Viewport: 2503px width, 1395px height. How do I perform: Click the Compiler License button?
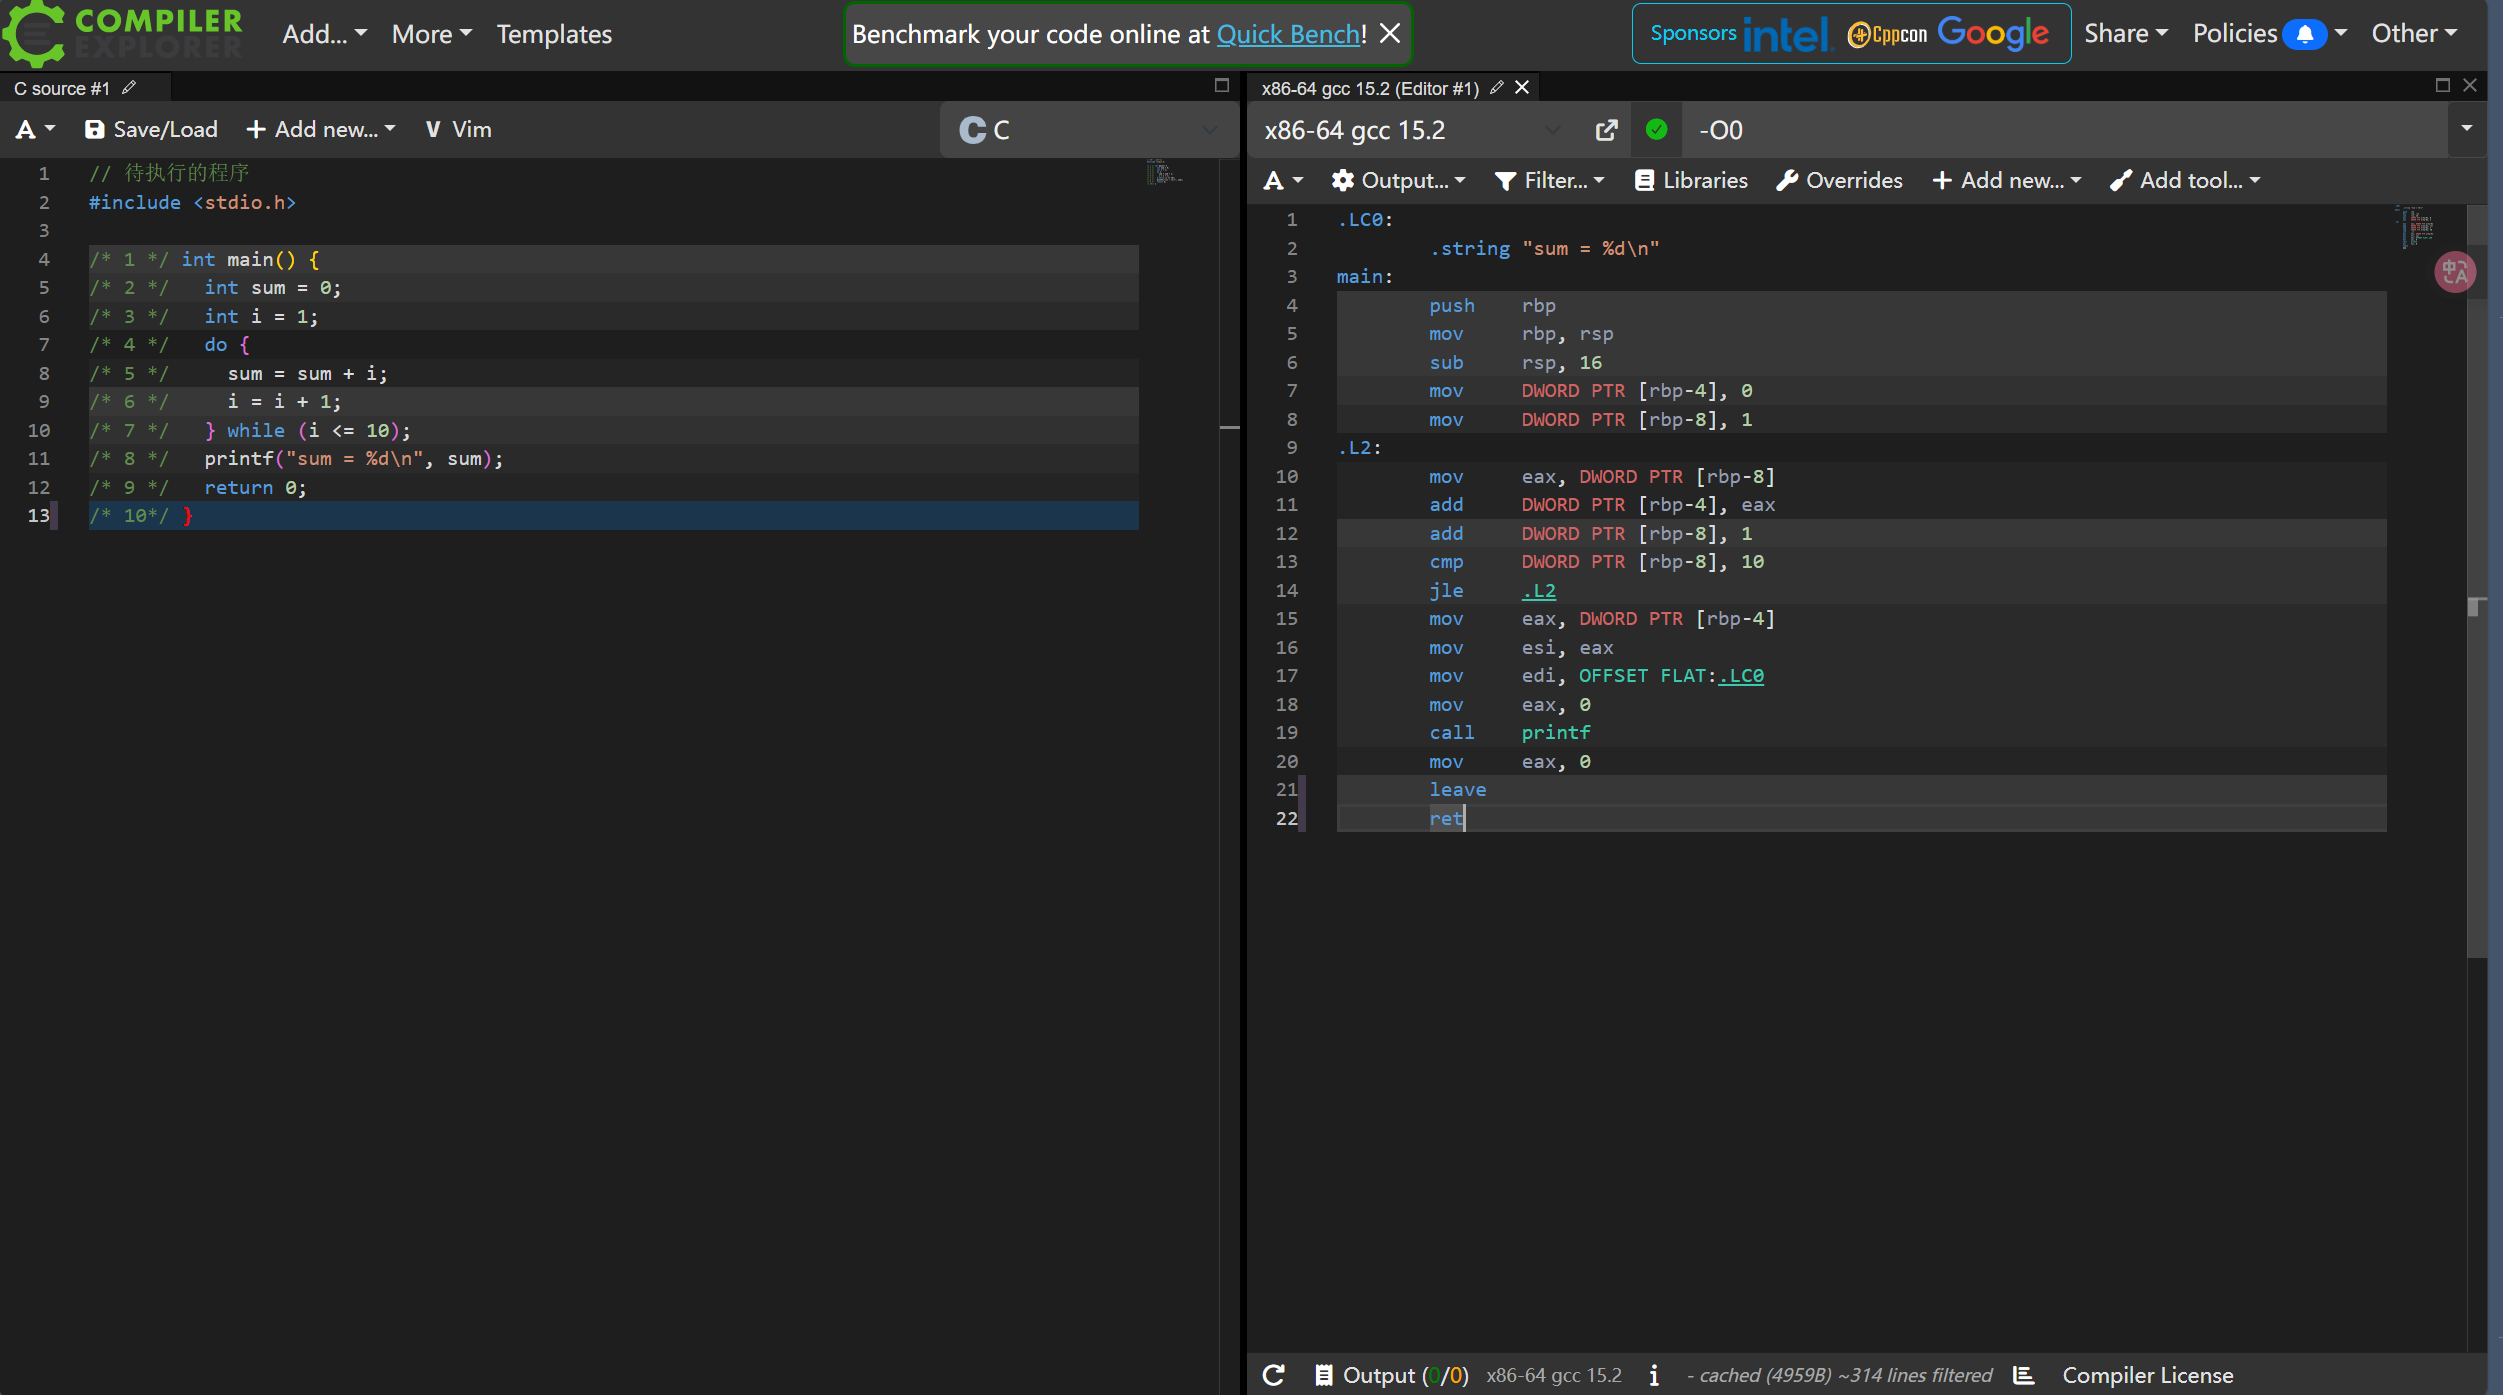point(2147,1375)
